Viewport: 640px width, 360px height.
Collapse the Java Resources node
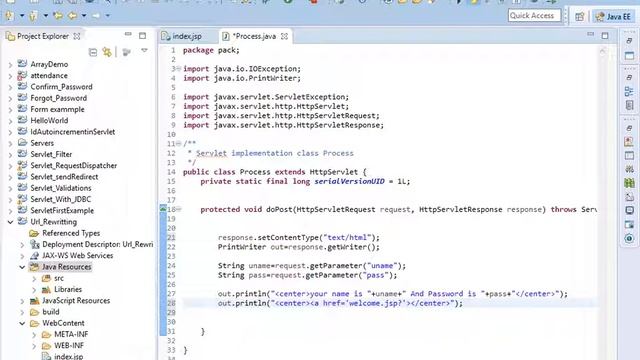tap(22, 267)
